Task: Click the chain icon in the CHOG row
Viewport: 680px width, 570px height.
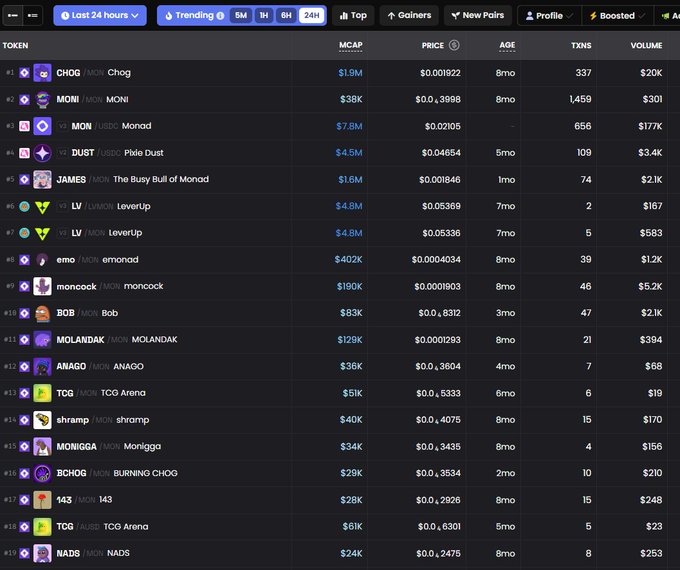Action: coord(24,72)
